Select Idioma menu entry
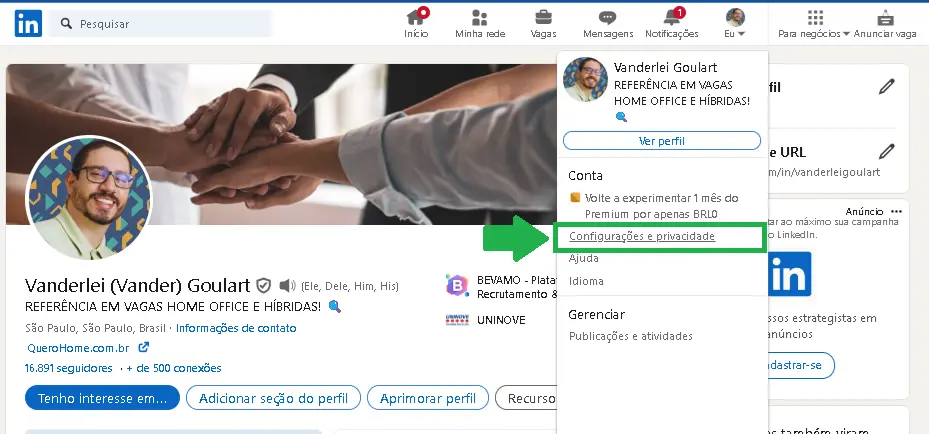This screenshot has height=434, width=929. 586,281
